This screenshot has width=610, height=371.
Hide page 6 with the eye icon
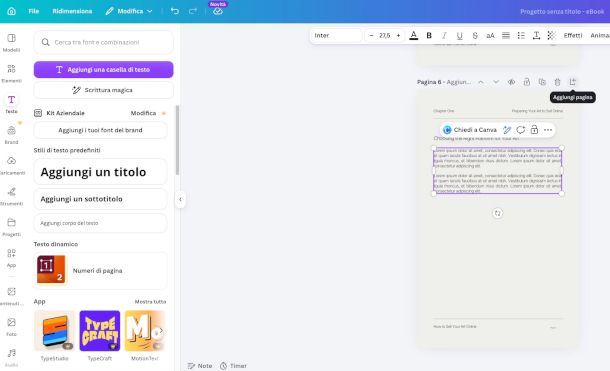511,82
